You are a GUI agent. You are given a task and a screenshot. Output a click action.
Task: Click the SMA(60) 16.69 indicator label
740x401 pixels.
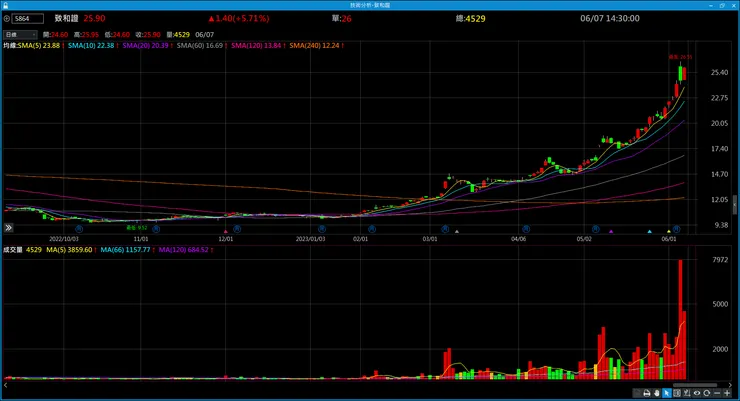point(200,45)
